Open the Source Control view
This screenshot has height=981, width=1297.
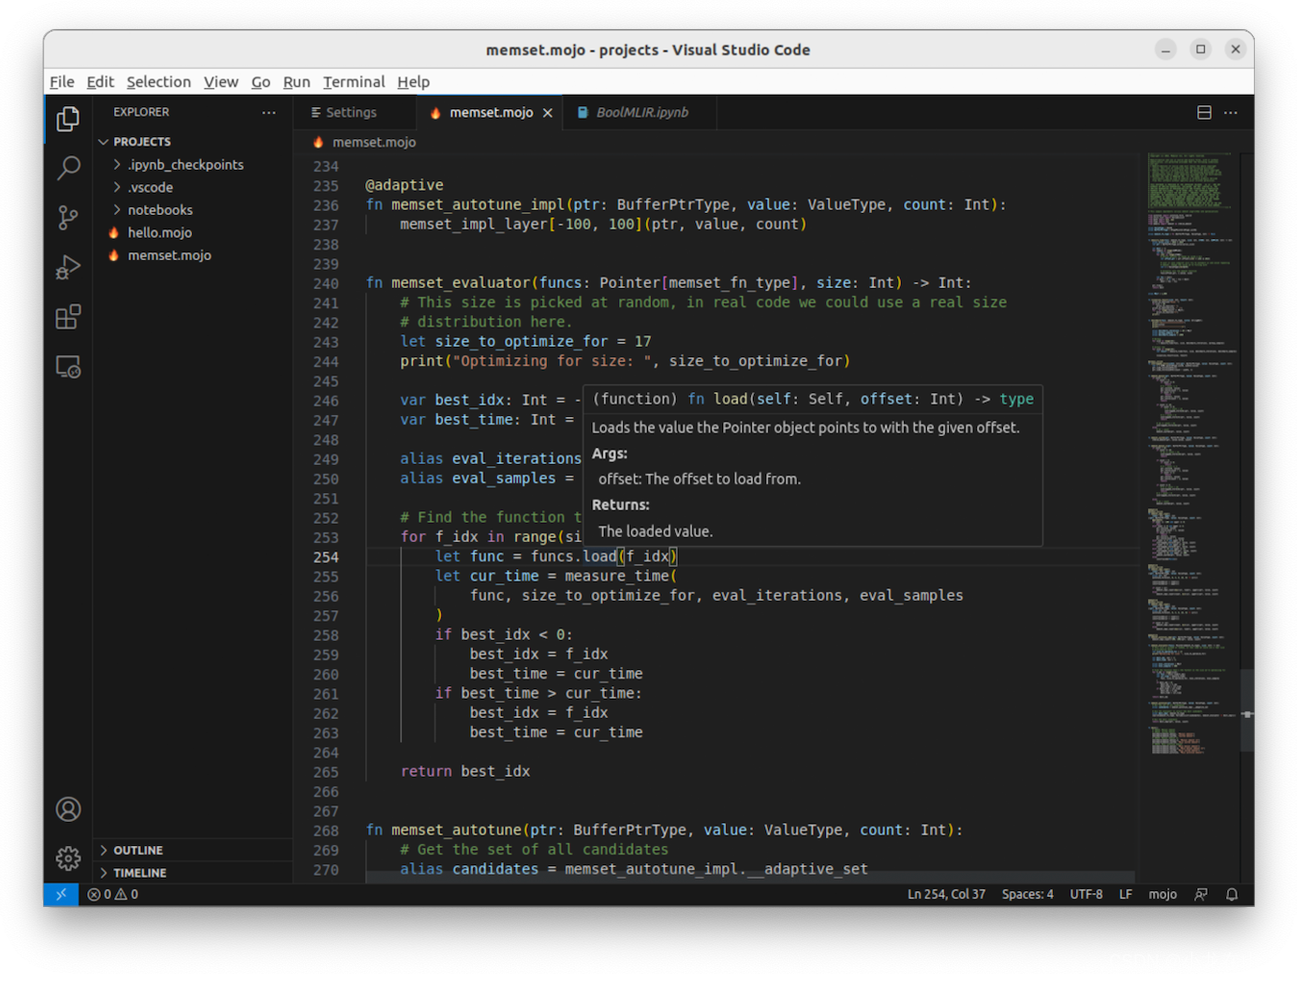click(x=68, y=217)
